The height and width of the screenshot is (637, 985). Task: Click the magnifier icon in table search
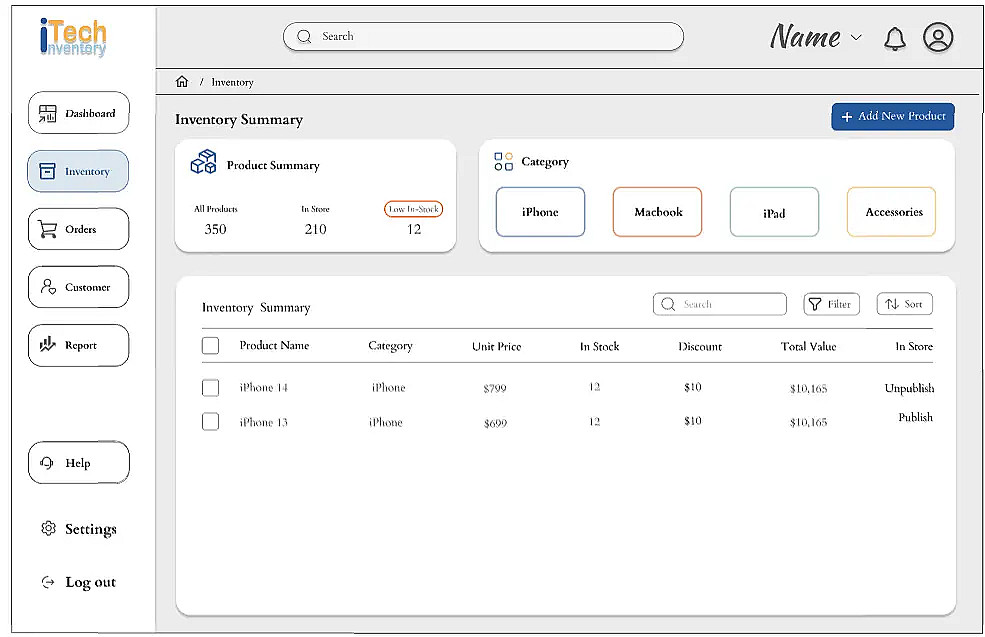668,304
